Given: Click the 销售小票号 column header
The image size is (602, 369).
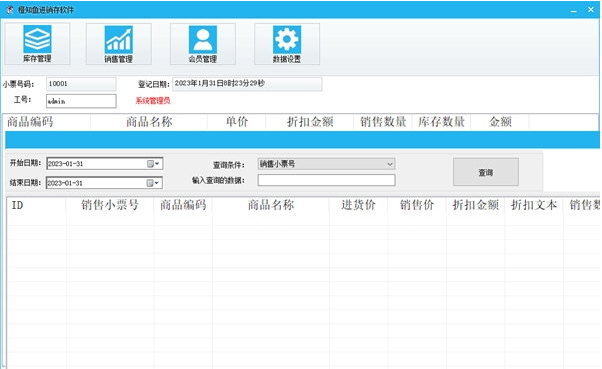Looking at the screenshot, I should tap(110, 205).
